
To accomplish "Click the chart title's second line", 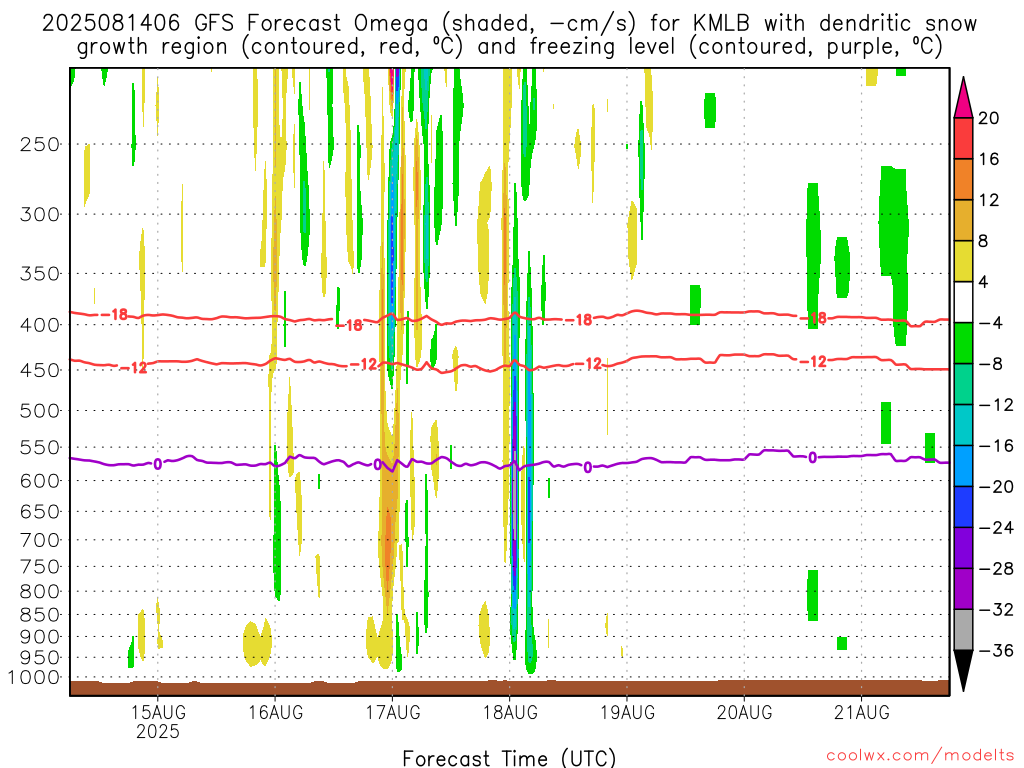I will point(509,47).
